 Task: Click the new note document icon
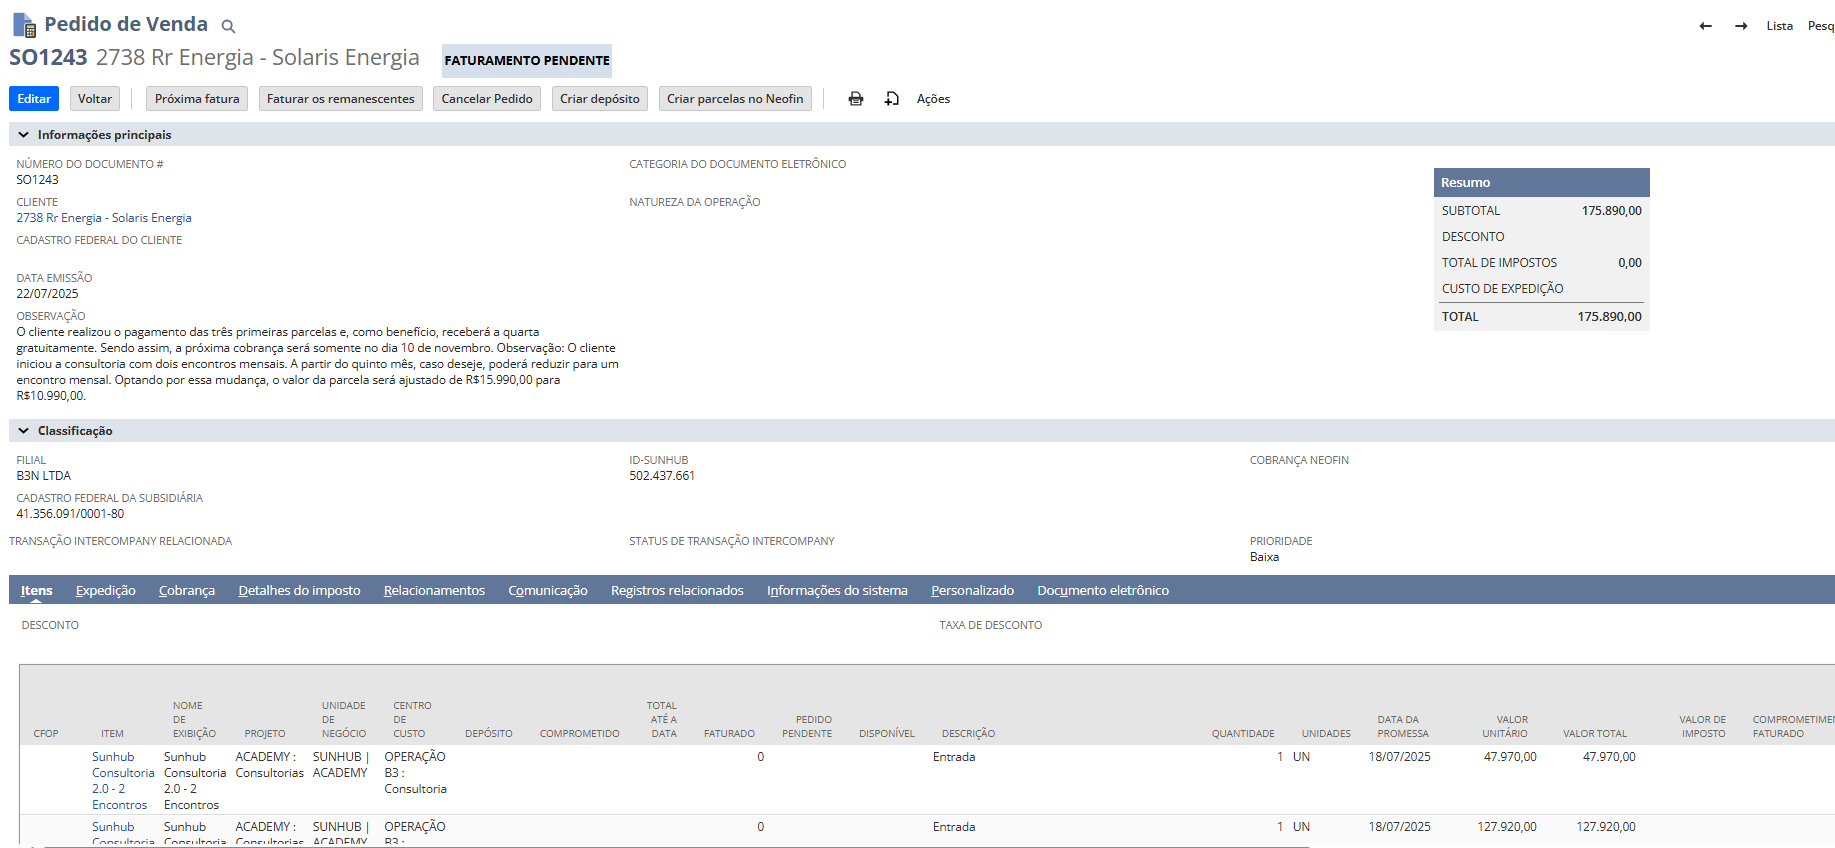pos(892,99)
